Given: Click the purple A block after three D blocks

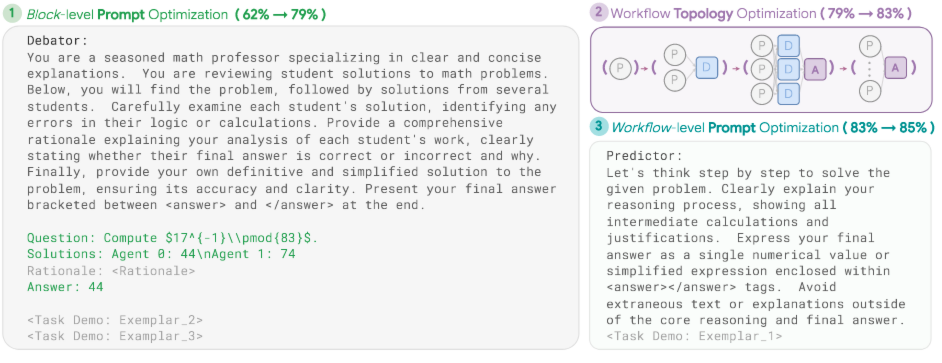Looking at the screenshot, I should (x=815, y=69).
